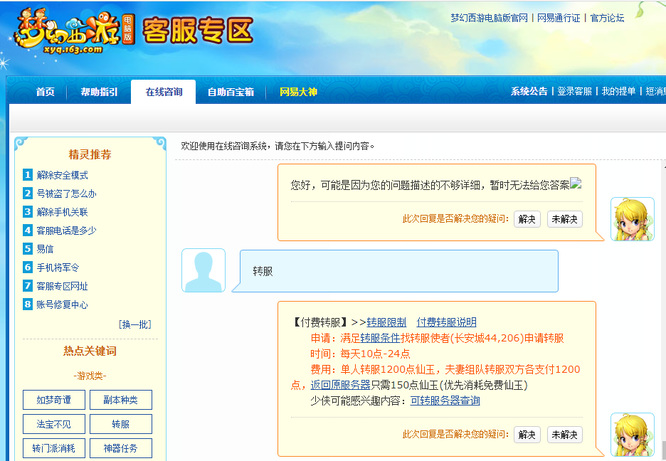Open 官方论坛 link
666x461 pixels.
coord(607,18)
